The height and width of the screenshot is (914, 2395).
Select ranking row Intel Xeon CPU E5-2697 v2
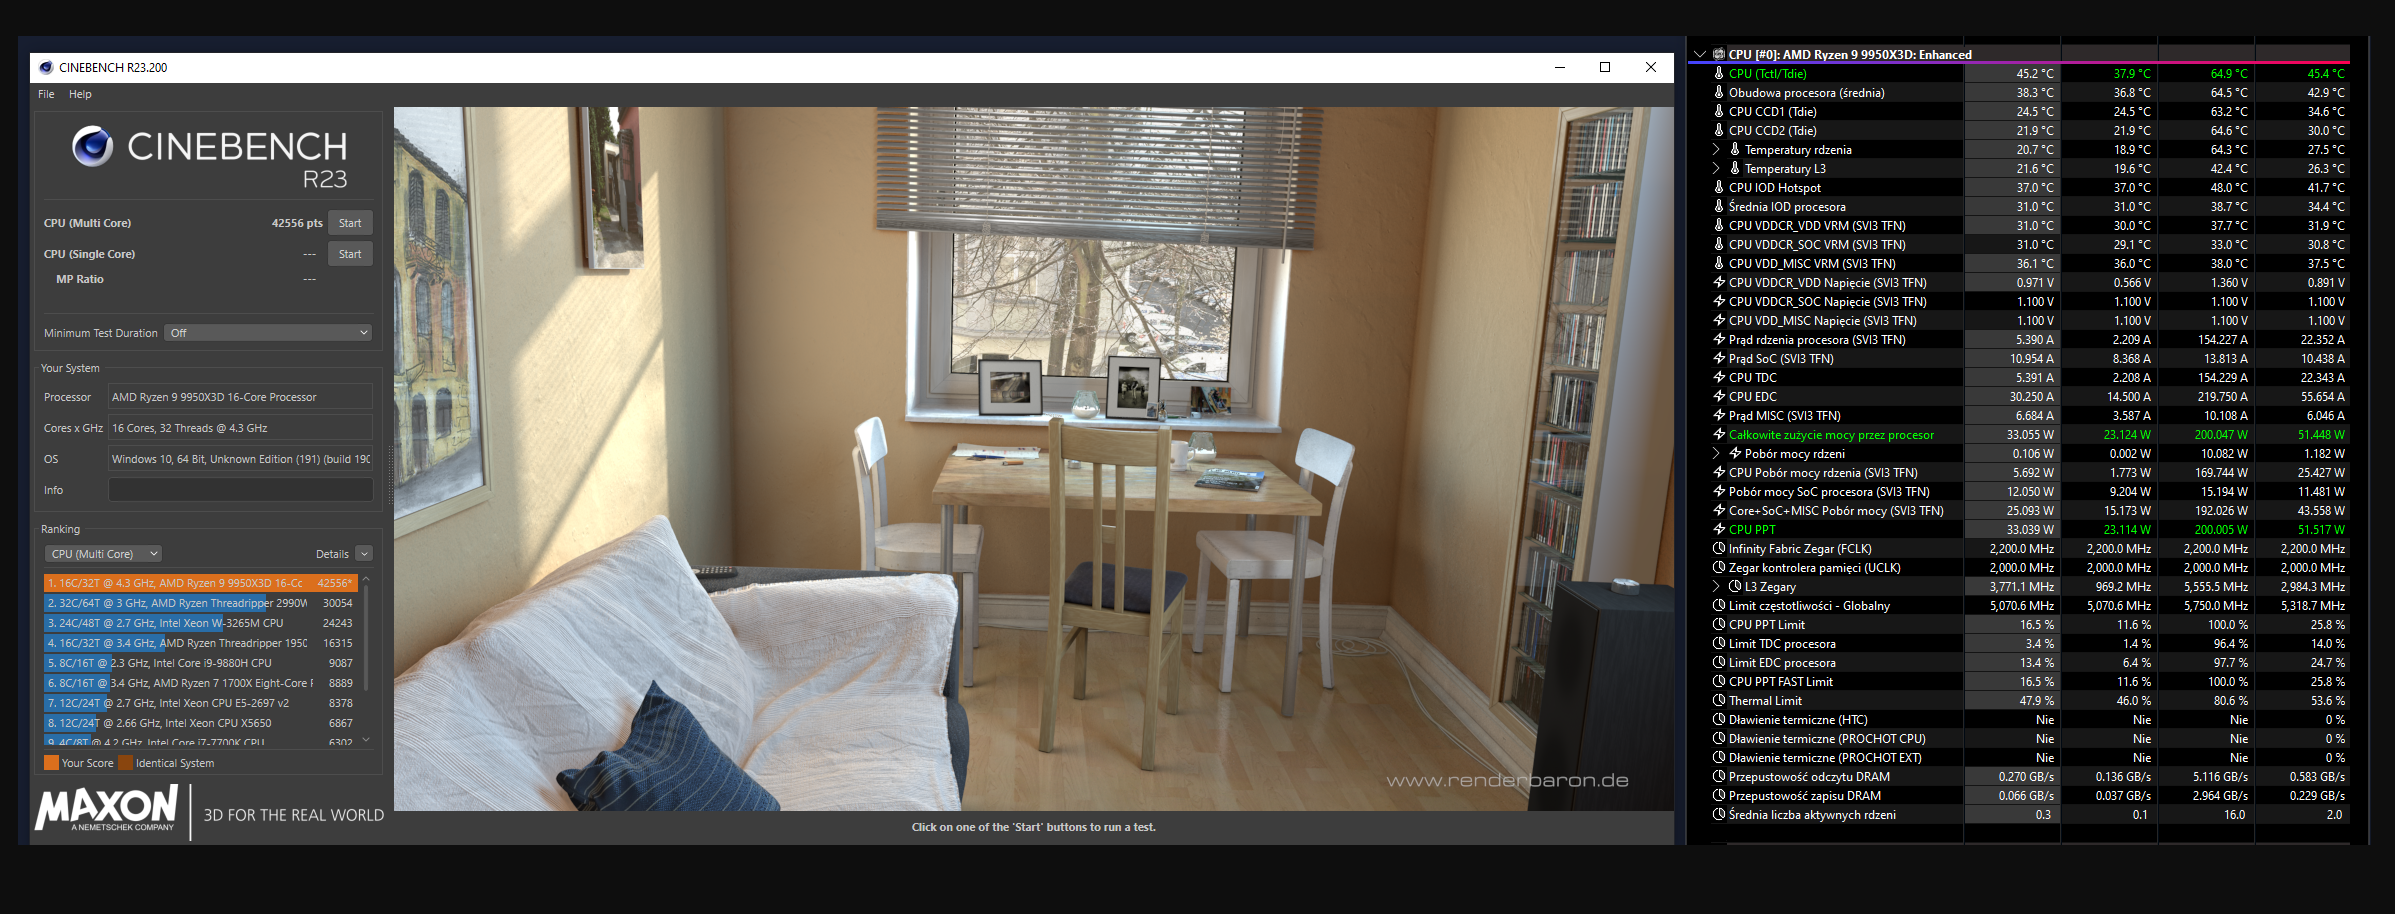(200, 703)
